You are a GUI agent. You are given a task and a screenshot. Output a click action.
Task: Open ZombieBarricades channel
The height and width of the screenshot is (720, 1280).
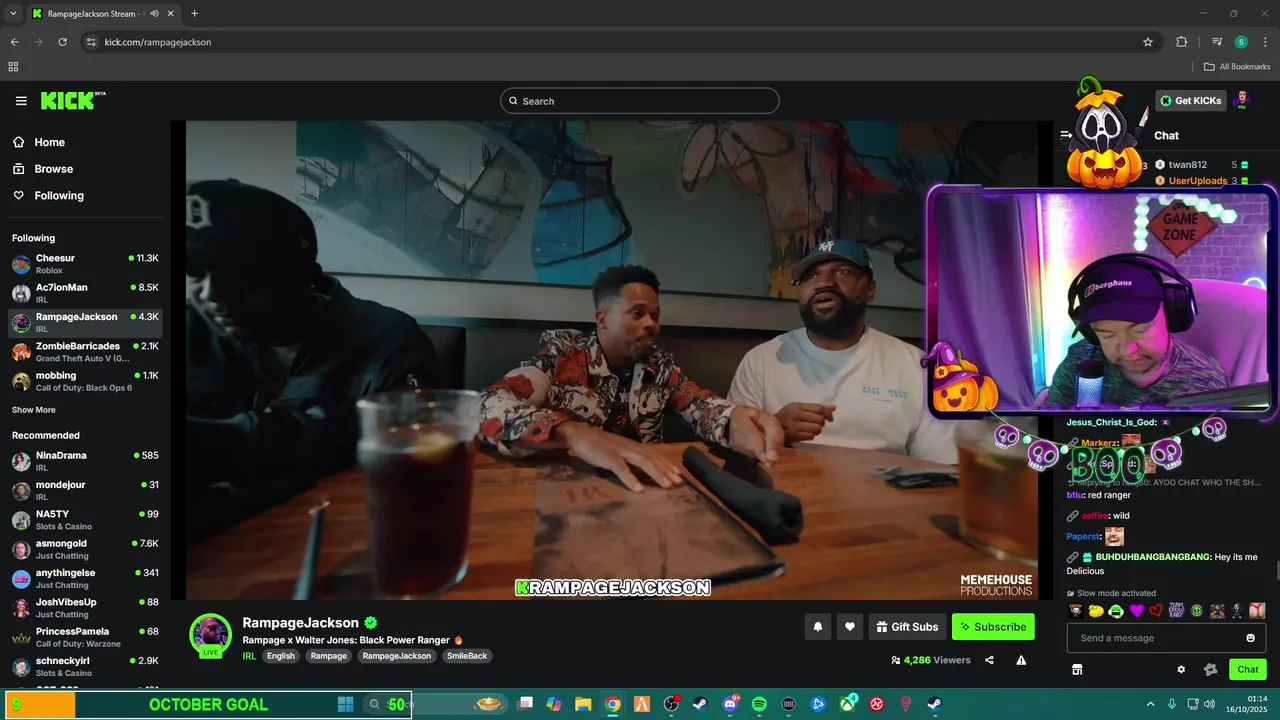(x=85, y=352)
